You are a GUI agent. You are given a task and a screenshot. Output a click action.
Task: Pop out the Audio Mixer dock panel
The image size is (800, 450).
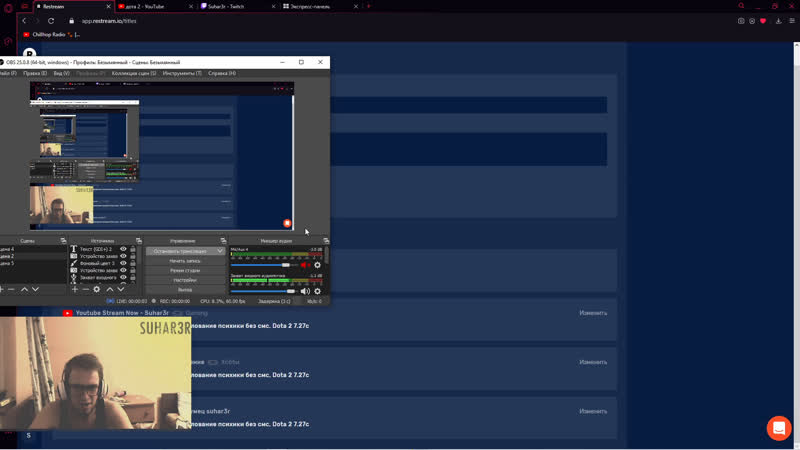(x=326, y=241)
